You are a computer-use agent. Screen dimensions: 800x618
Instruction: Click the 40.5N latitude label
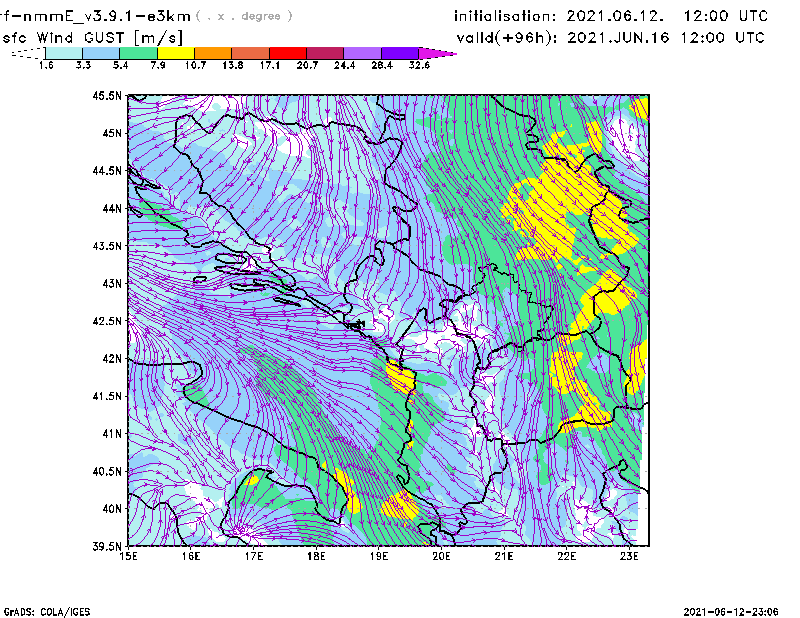tap(108, 471)
